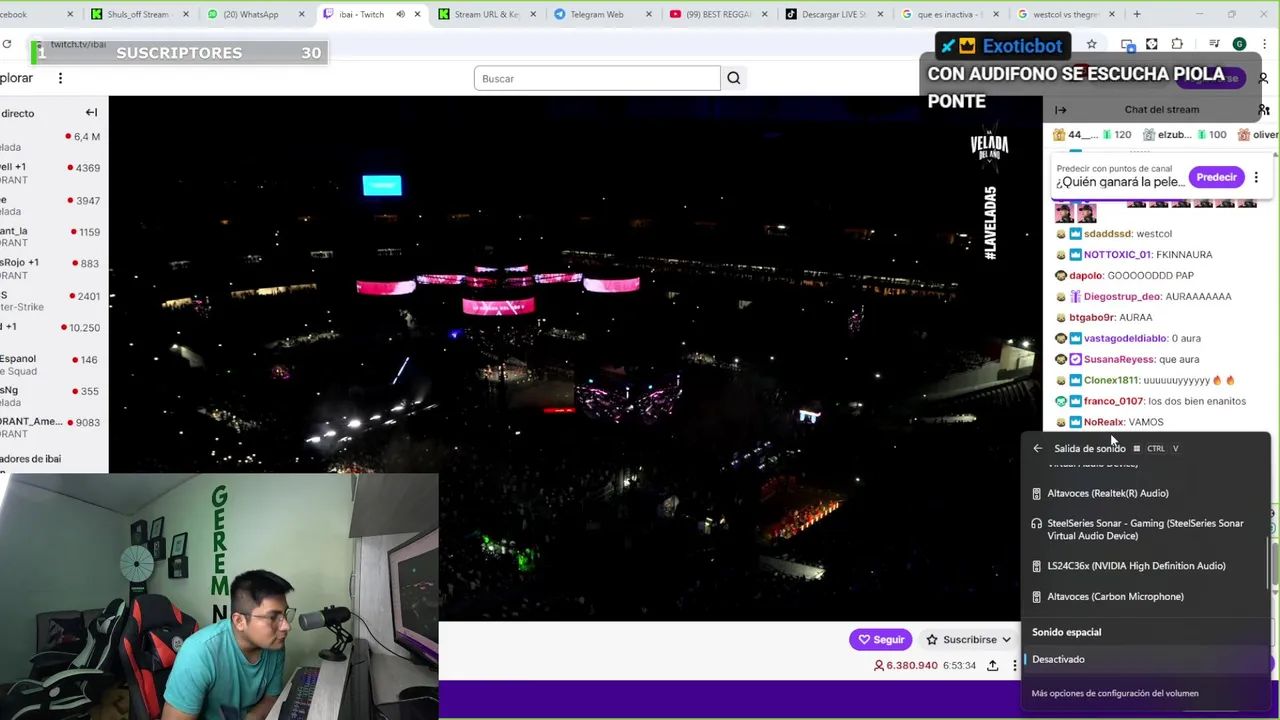Reload the Twitch page
This screenshot has width=1280, height=720.
(7, 44)
